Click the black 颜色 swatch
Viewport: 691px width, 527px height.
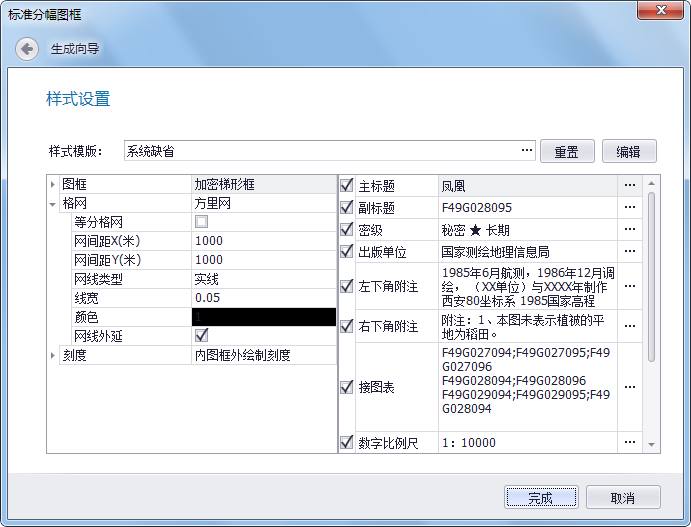pos(264,317)
